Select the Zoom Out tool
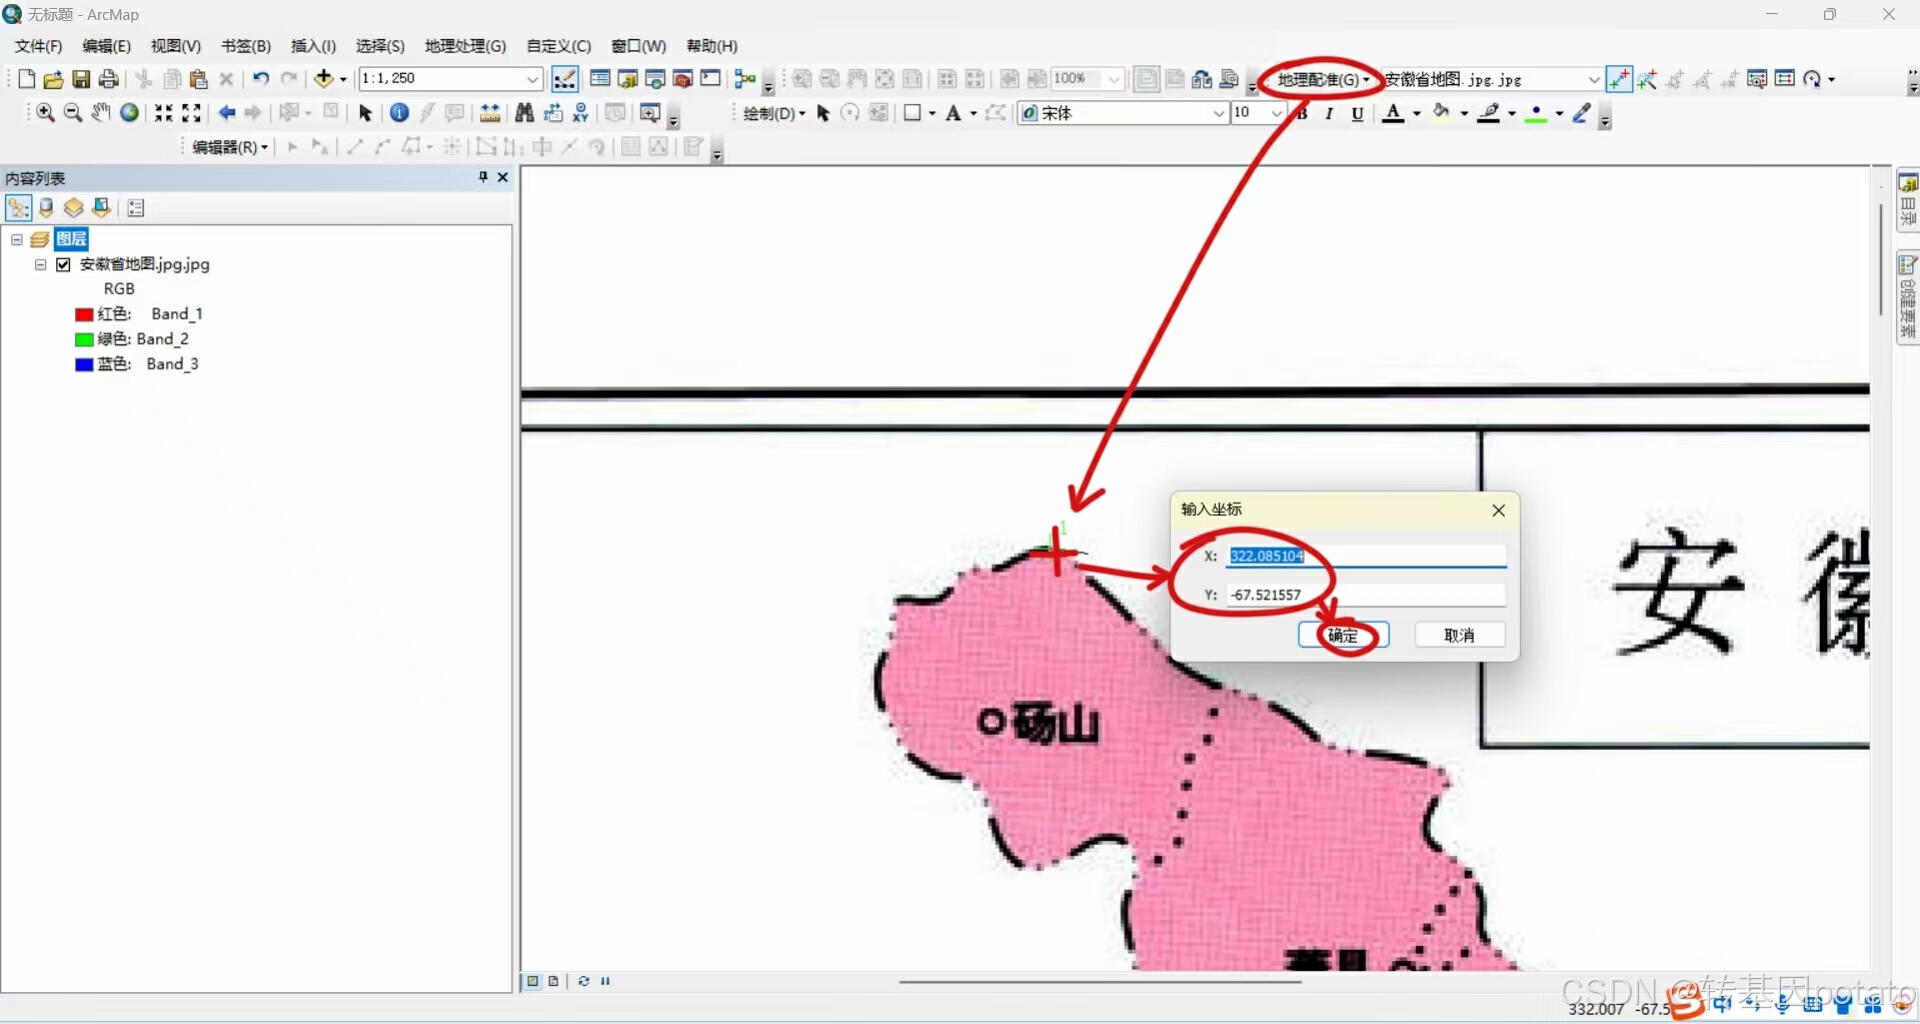Screen dimensions: 1920x1024 [x=73, y=113]
